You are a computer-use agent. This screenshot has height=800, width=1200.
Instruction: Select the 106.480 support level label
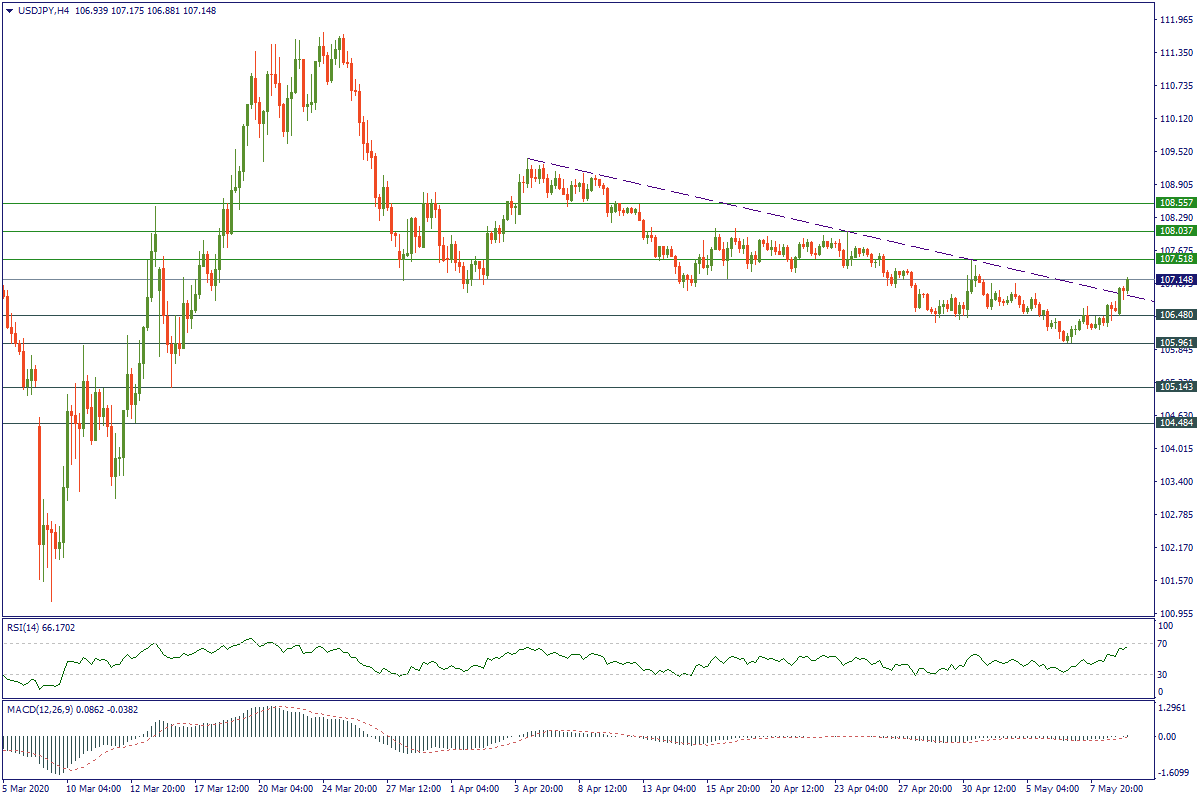pos(1176,315)
